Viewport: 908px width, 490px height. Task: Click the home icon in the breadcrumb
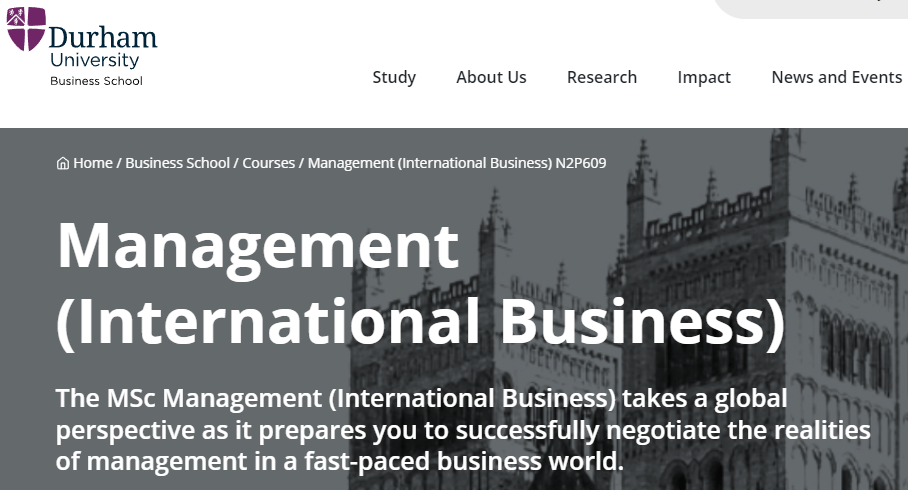click(x=63, y=163)
